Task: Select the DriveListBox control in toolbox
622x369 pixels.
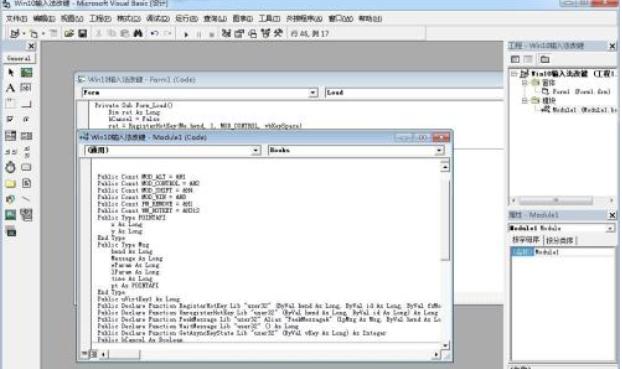Action: (26, 167)
